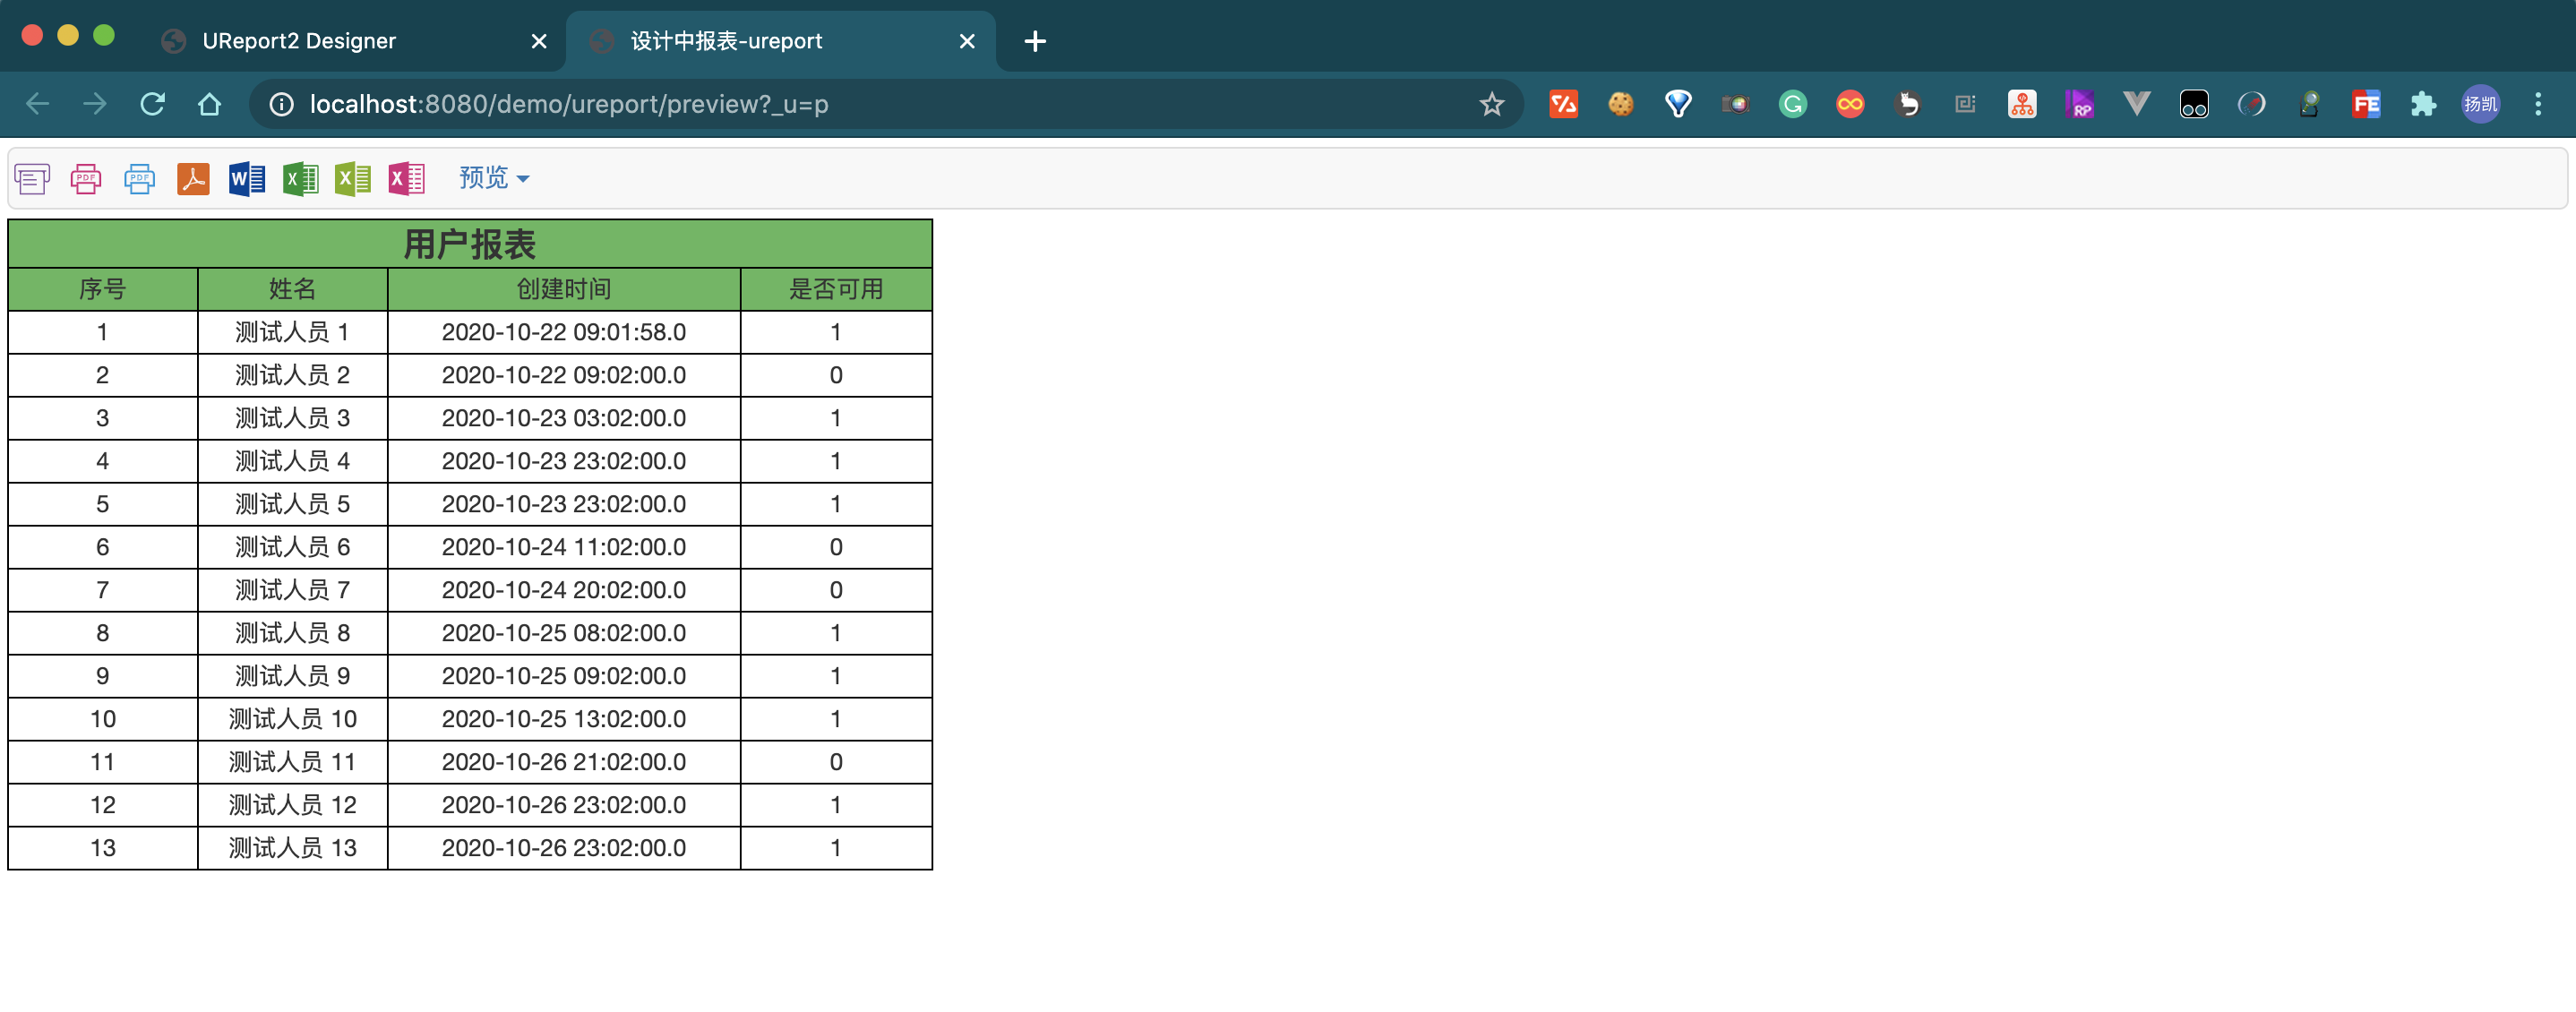Select timestamp 2020-10-24 20:02:00.0
Image resolution: width=2576 pixels, height=1012 pixels.
(x=564, y=590)
